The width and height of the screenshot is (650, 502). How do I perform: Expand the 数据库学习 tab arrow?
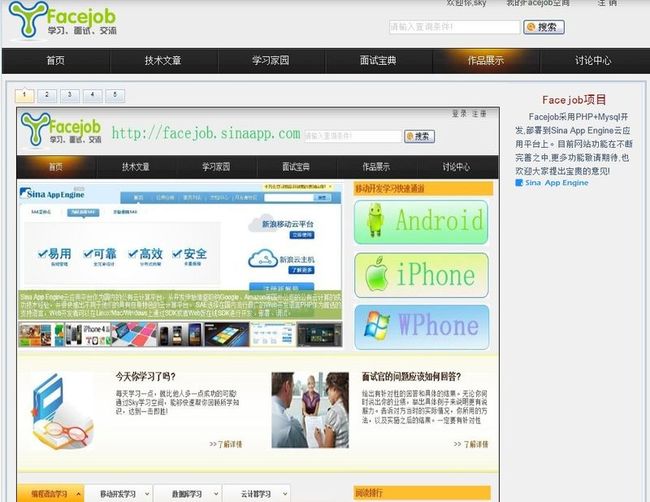click(216, 494)
